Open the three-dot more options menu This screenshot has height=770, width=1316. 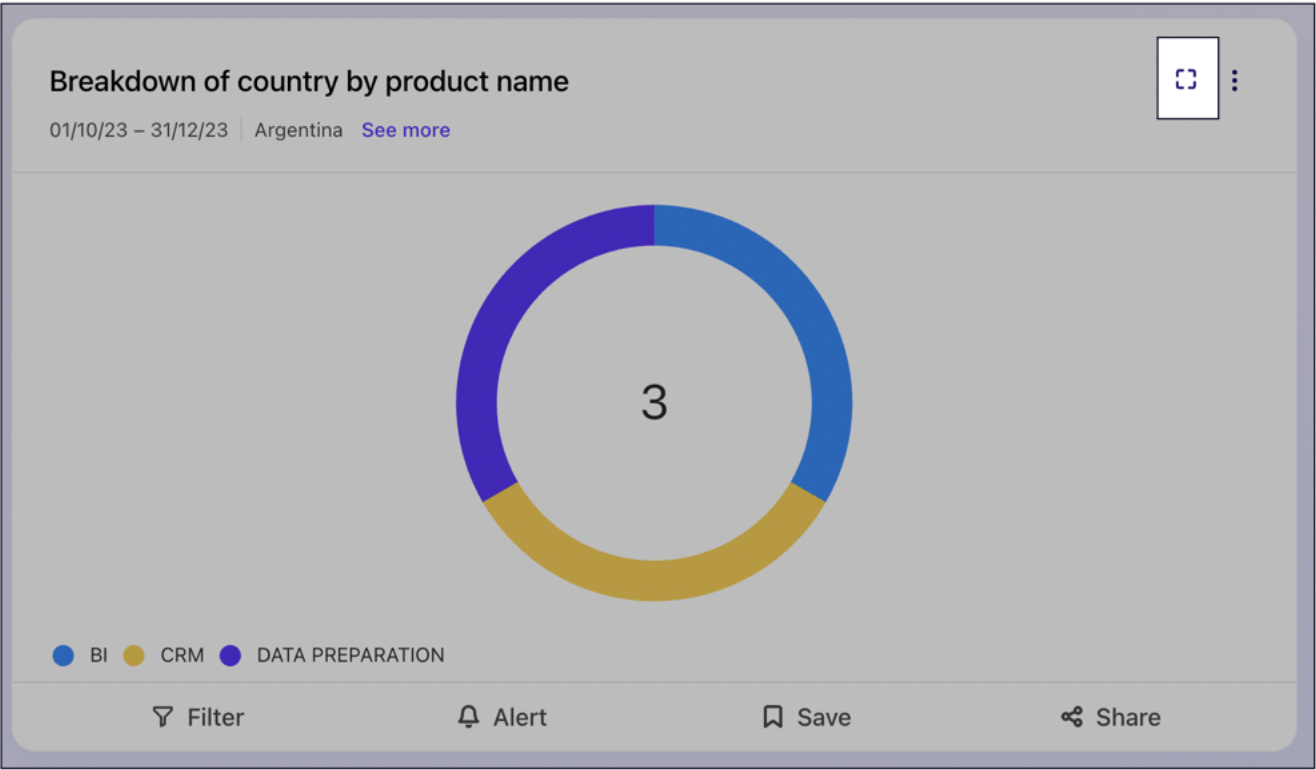1235,80
